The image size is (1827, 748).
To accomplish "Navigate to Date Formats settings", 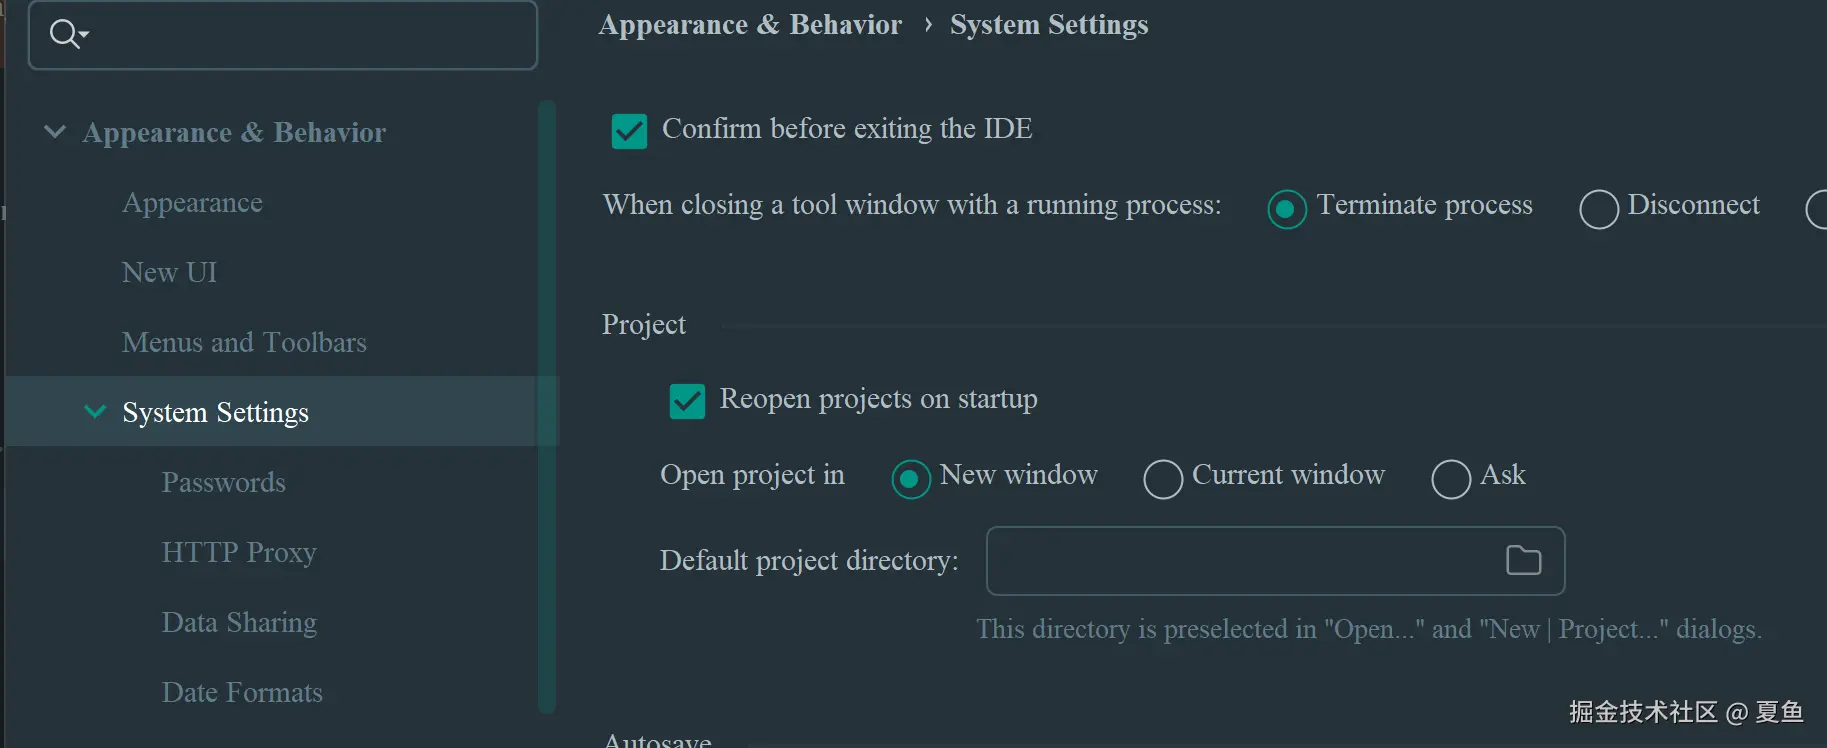I will coord(242,693).
